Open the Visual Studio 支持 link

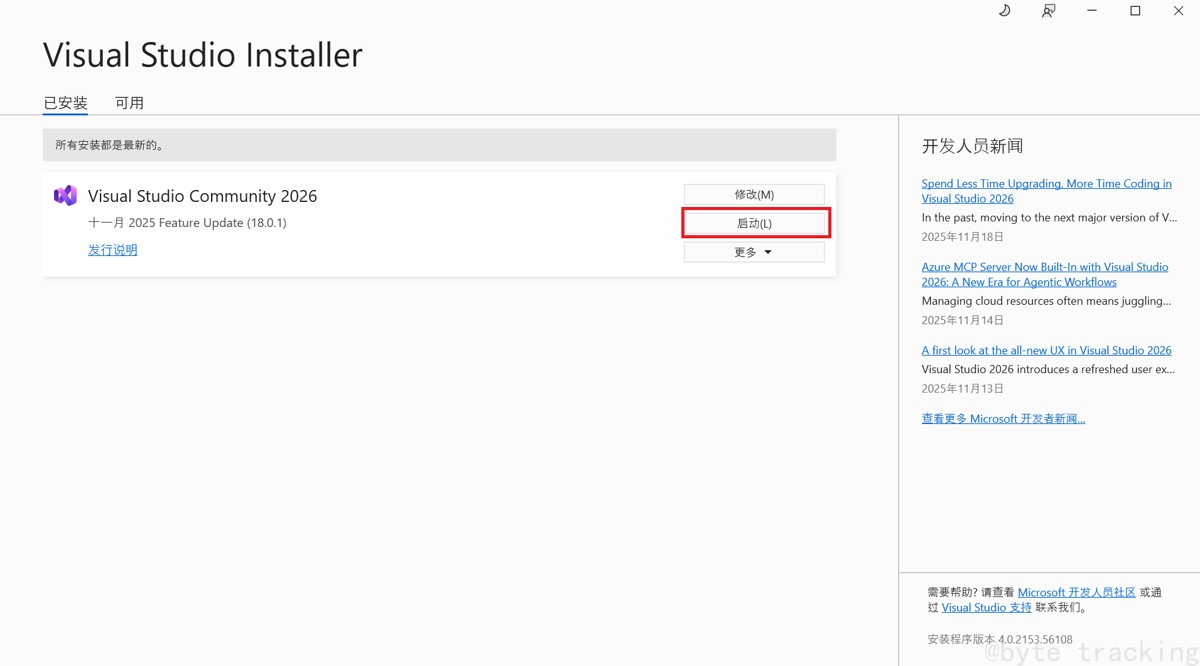coord(987,607)
